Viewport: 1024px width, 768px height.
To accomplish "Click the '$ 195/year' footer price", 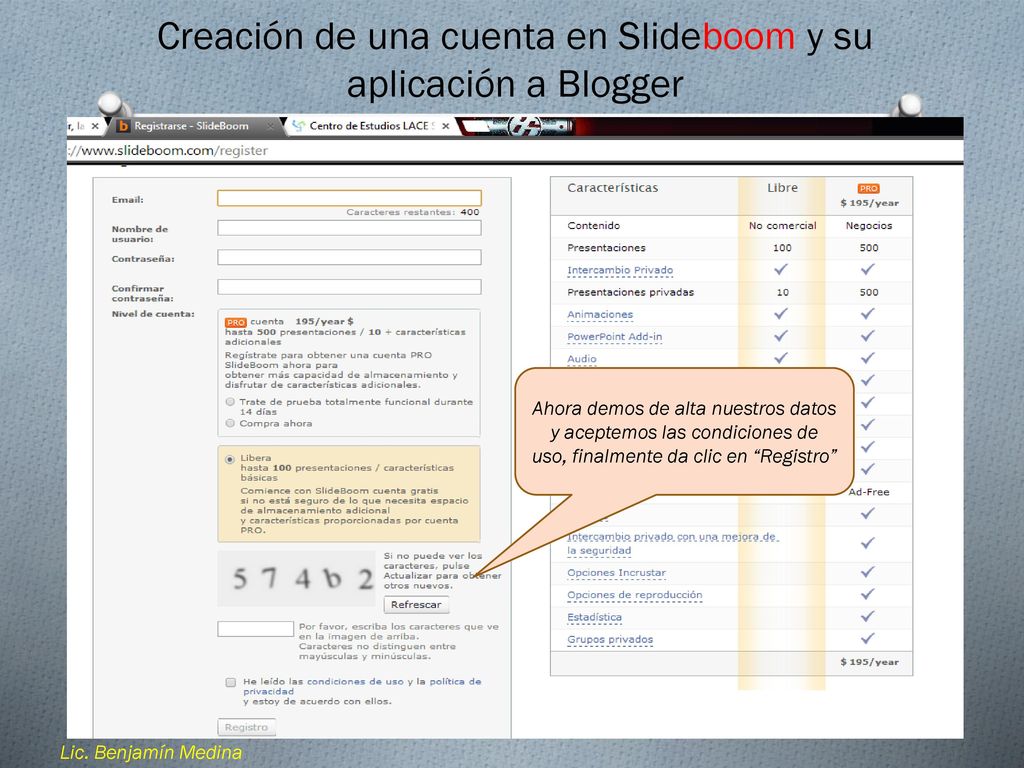I will pos(869,662).
